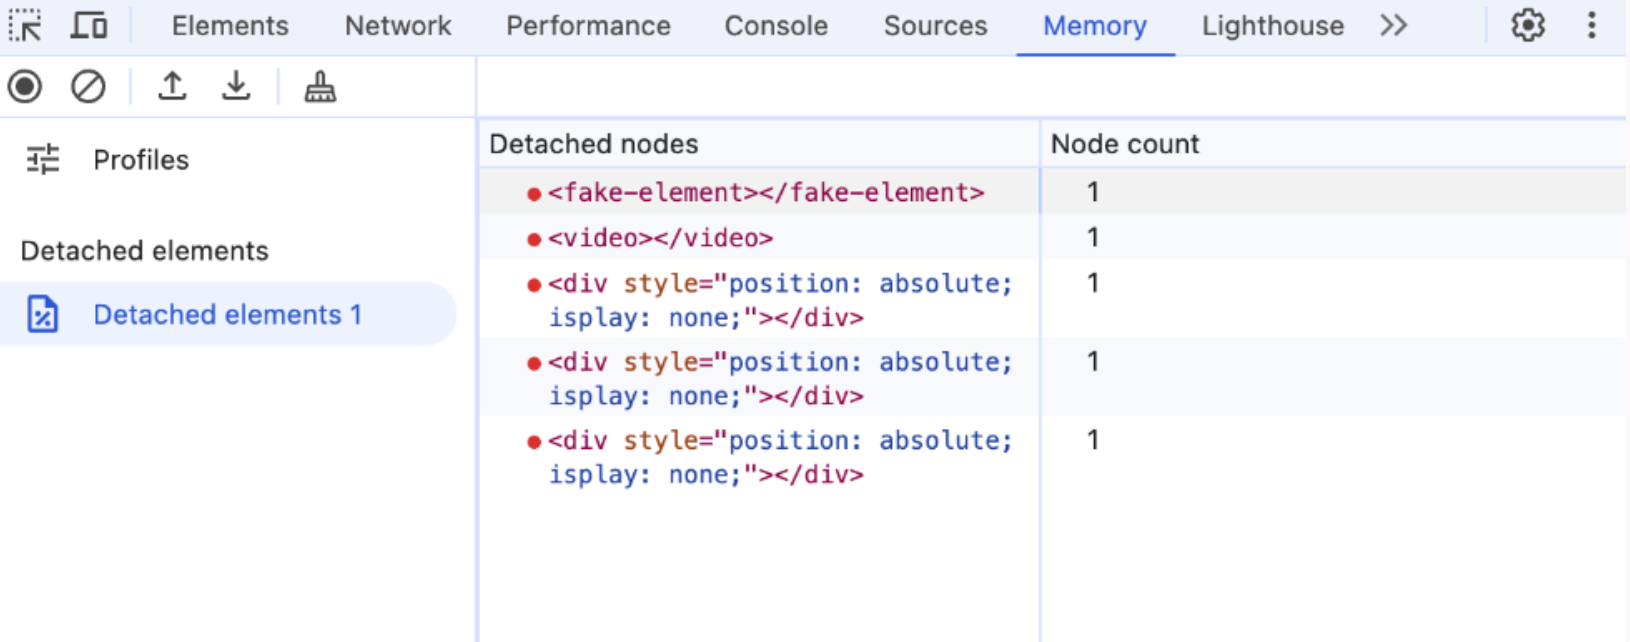The height and width of the screenshot is (642, 1630).
Task: Click the load profile upload icon
Action: 172,87
